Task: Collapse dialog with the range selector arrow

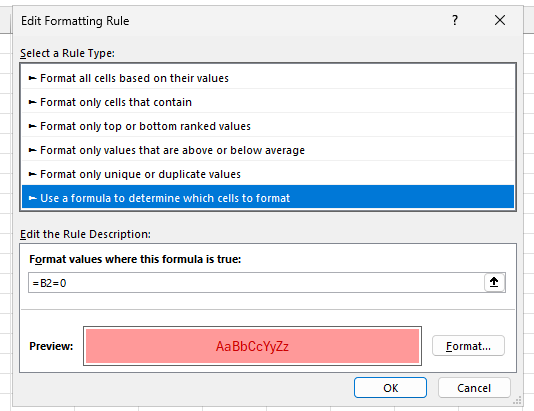Action: (x=494, y=282)
